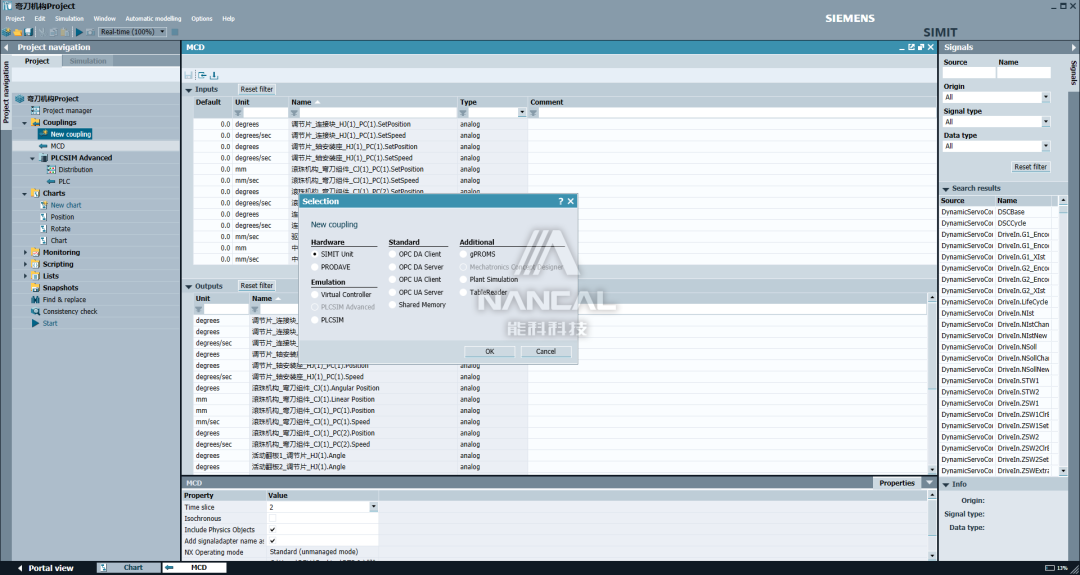Select the PLCSIM radio button

tap(315, 320)
